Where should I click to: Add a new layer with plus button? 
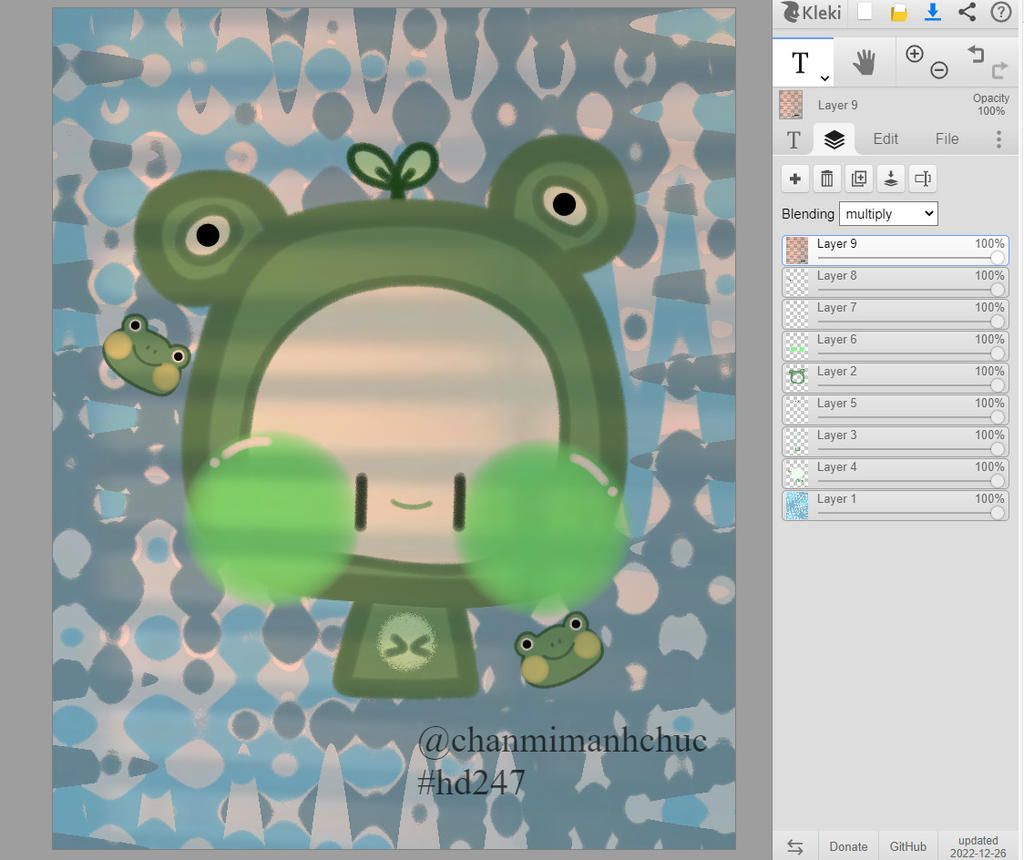pos(795,179)
